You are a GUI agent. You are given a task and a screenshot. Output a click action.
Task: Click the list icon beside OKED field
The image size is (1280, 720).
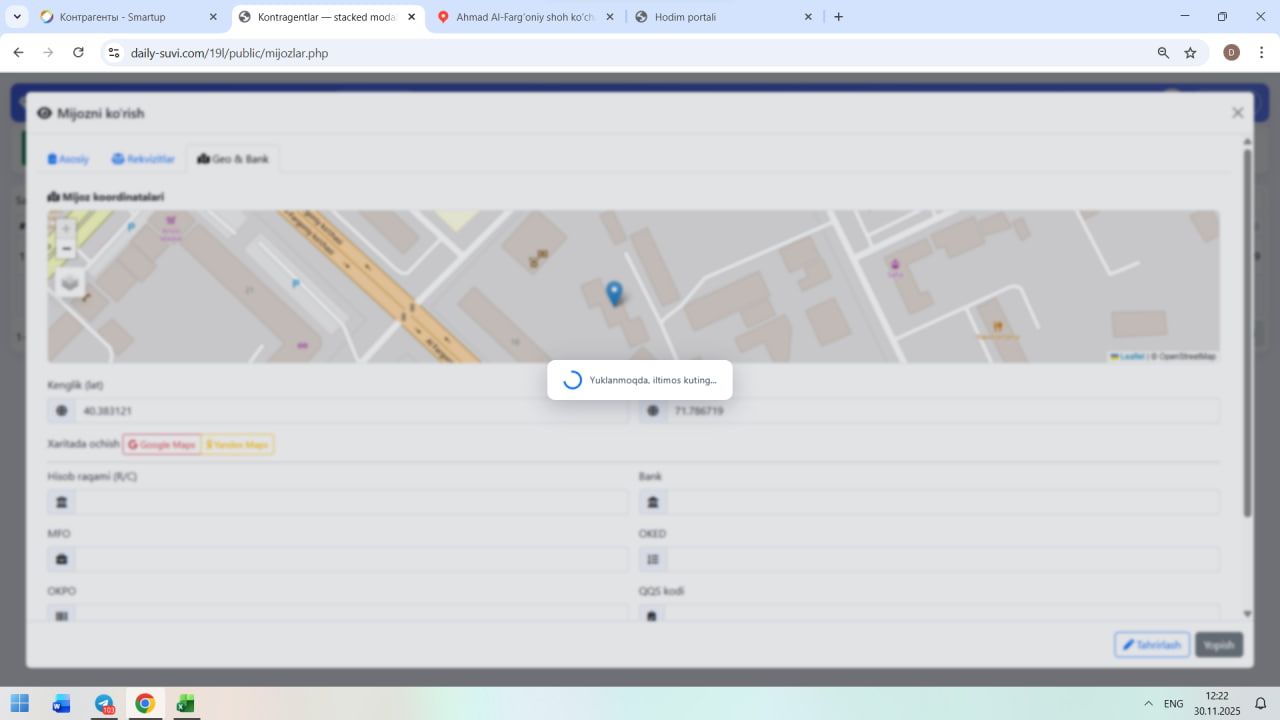tap(653, 559)
